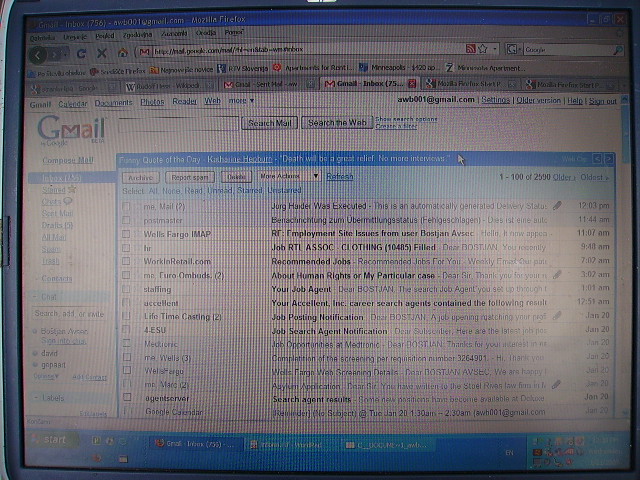
Task: Click Sign out link
Action: click(602, 101)
